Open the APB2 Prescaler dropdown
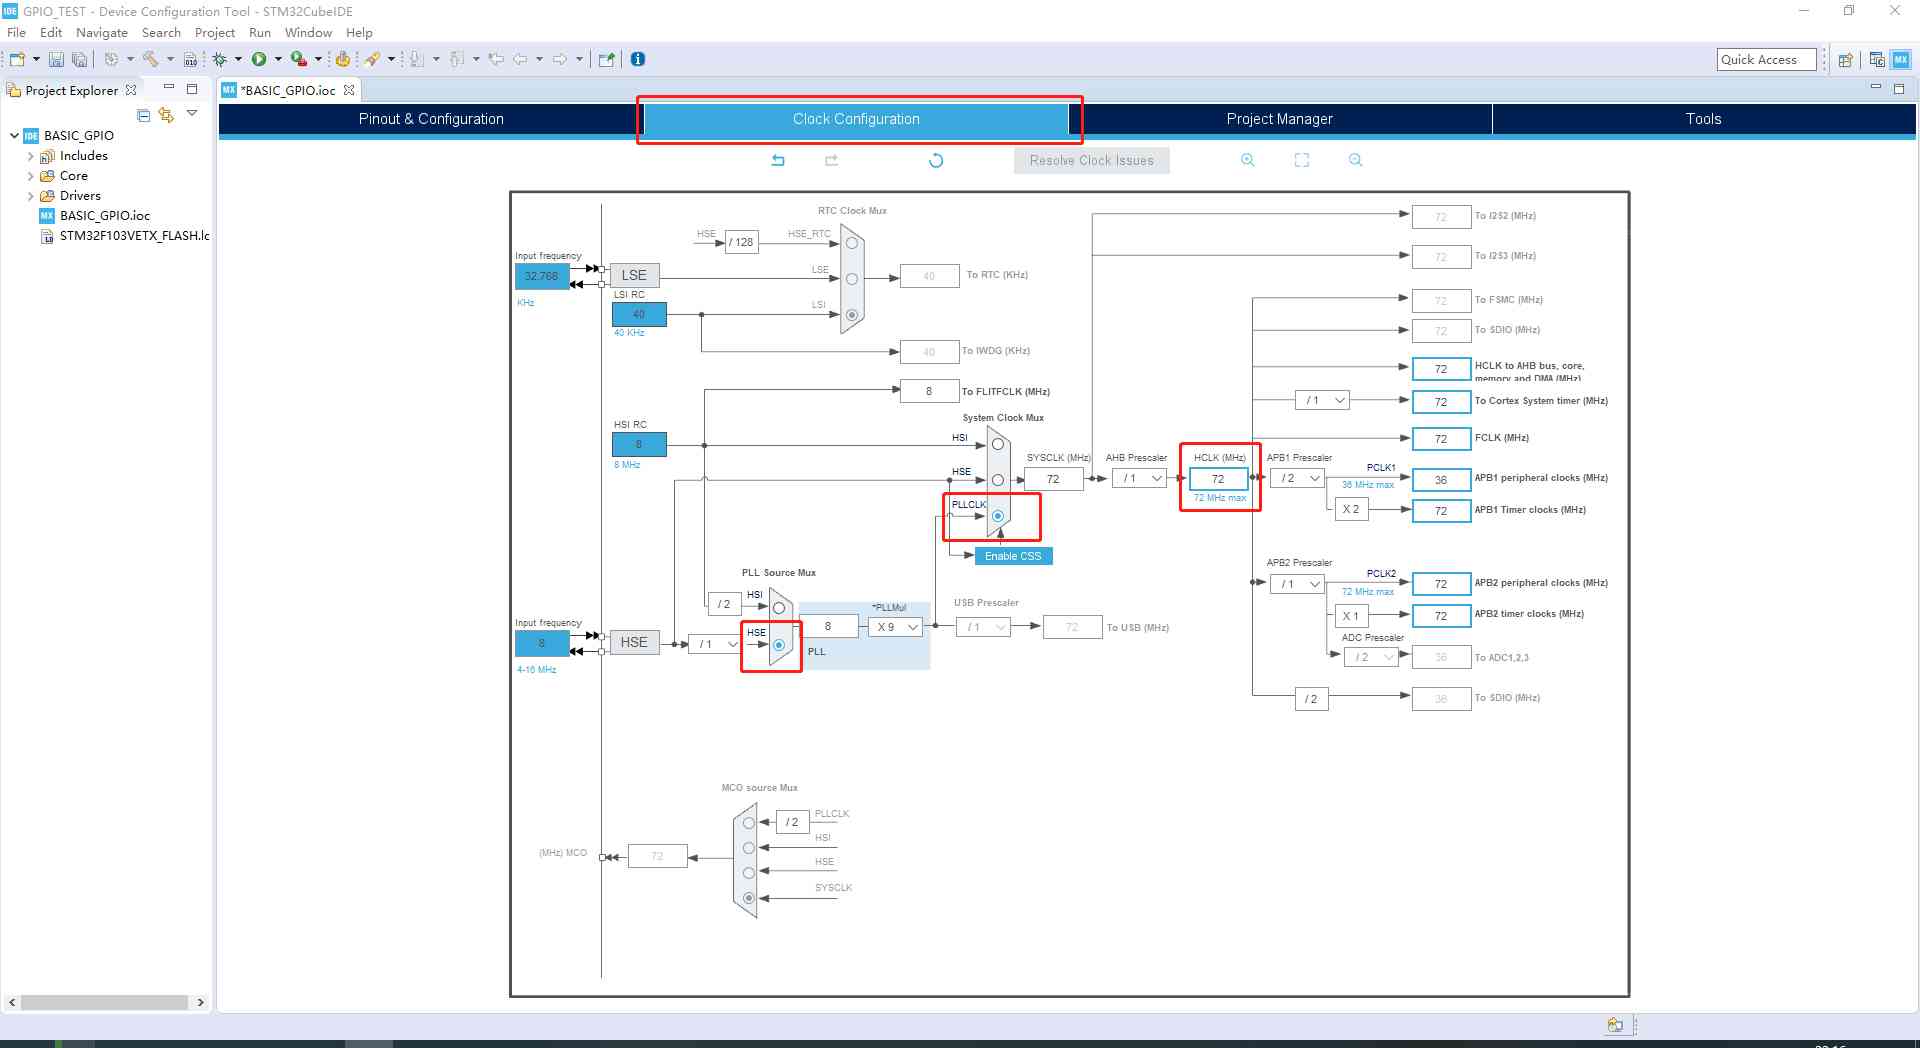The width and height of the screenshot is (1920, 1048). point(1298,584)
